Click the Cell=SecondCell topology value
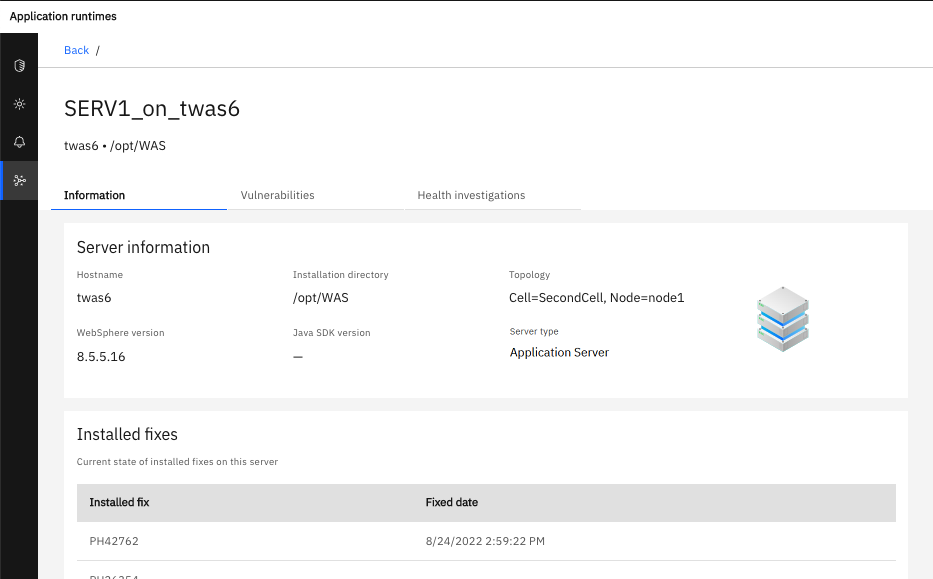Image resolution: width=933 pixels, height=579 pixels. tap(596, 297)
